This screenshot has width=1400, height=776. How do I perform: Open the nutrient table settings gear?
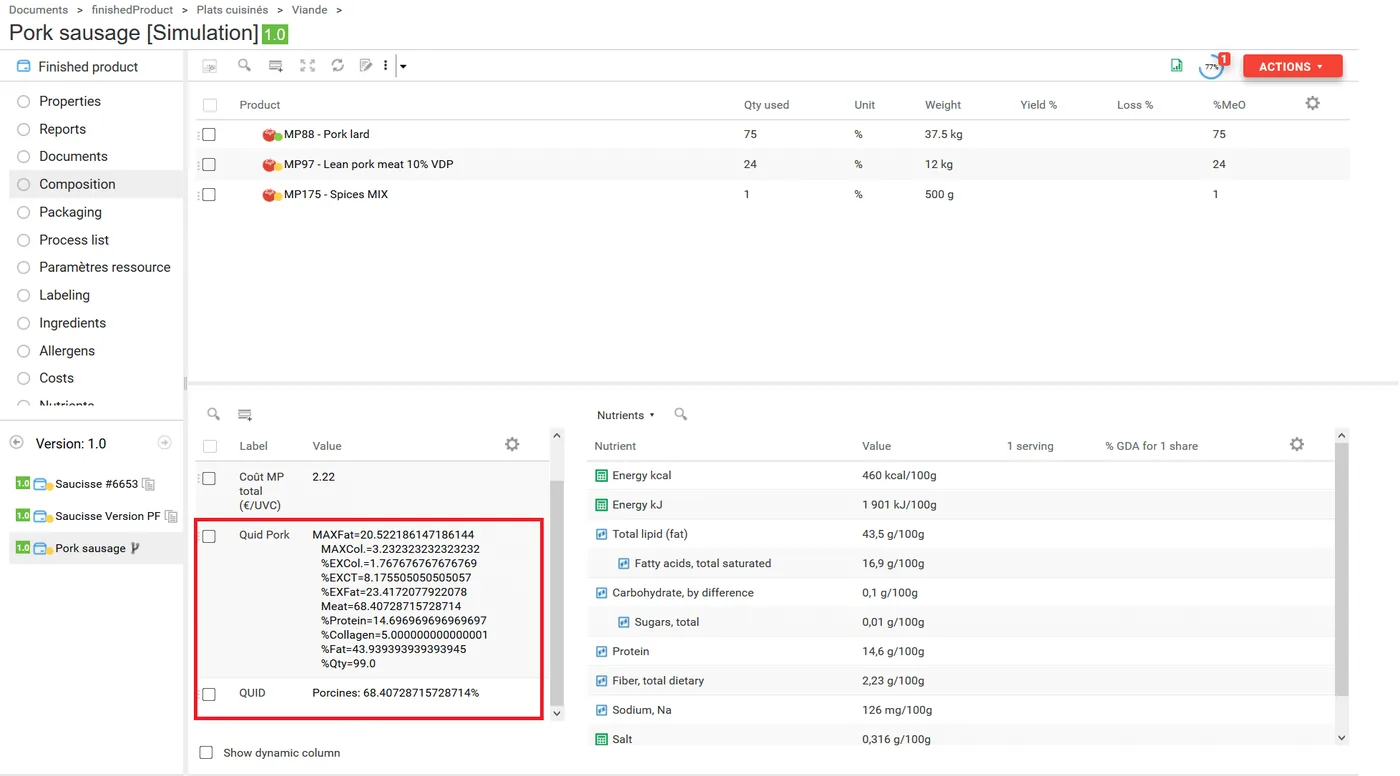[1297, 444]
